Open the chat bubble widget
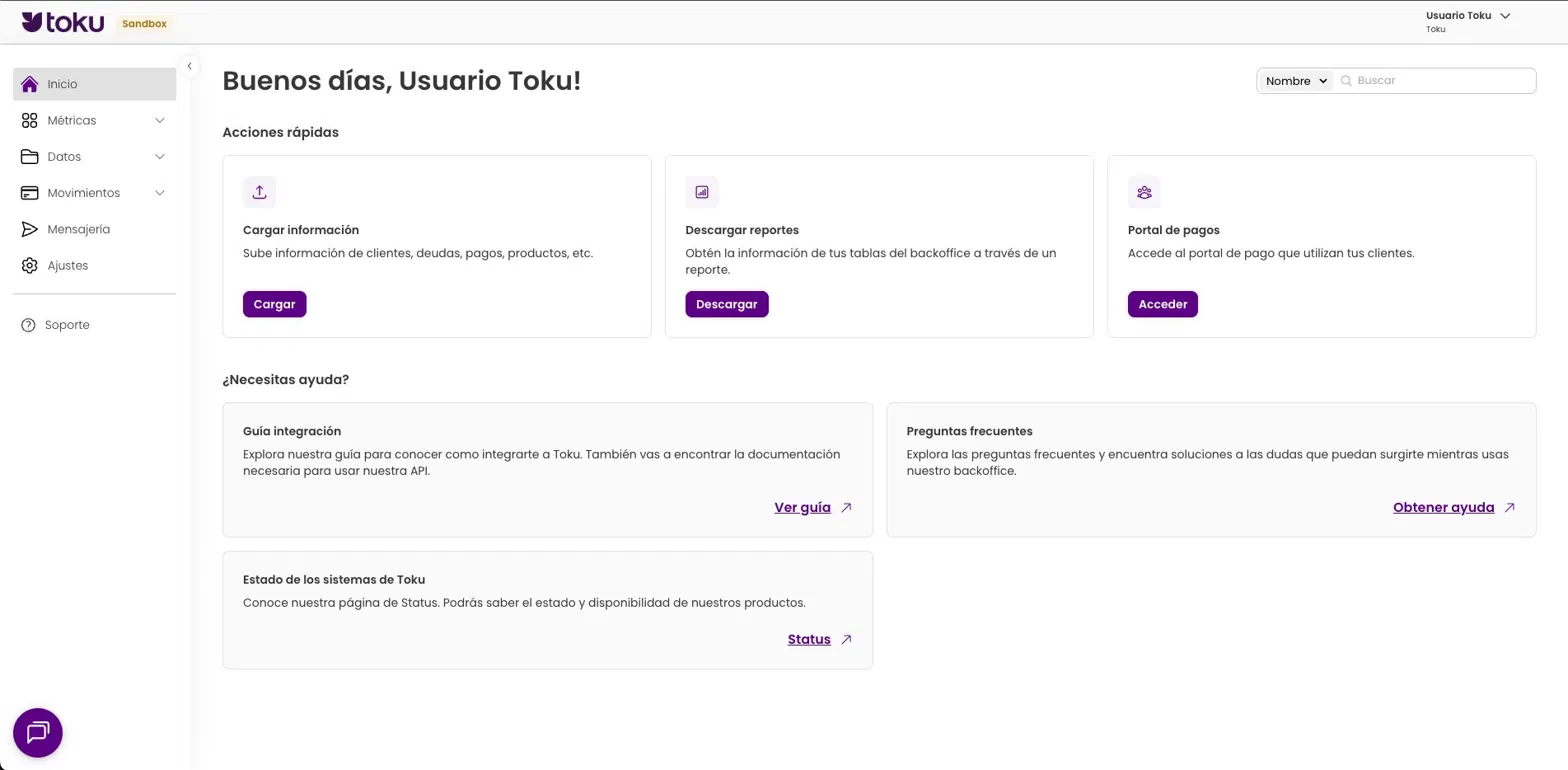Image resolution: width=1568 pixels, height=770 pixels. pyautogui.click(x=38, y=733)
